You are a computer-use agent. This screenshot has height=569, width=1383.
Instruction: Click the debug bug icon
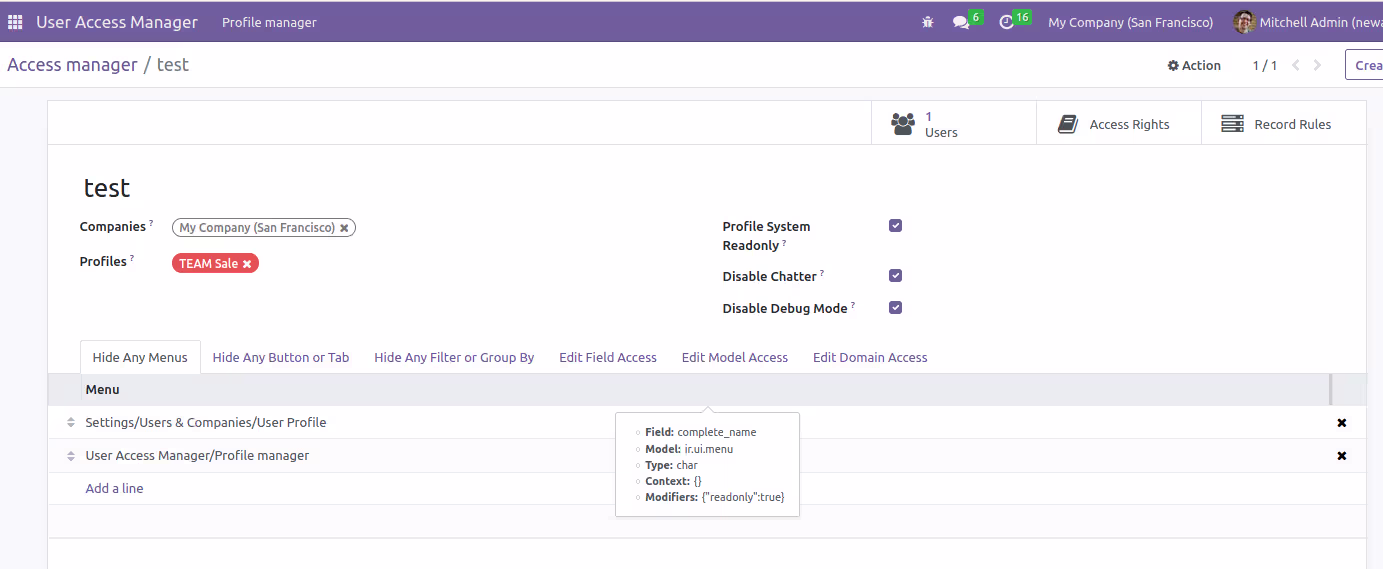click(928, 22)
